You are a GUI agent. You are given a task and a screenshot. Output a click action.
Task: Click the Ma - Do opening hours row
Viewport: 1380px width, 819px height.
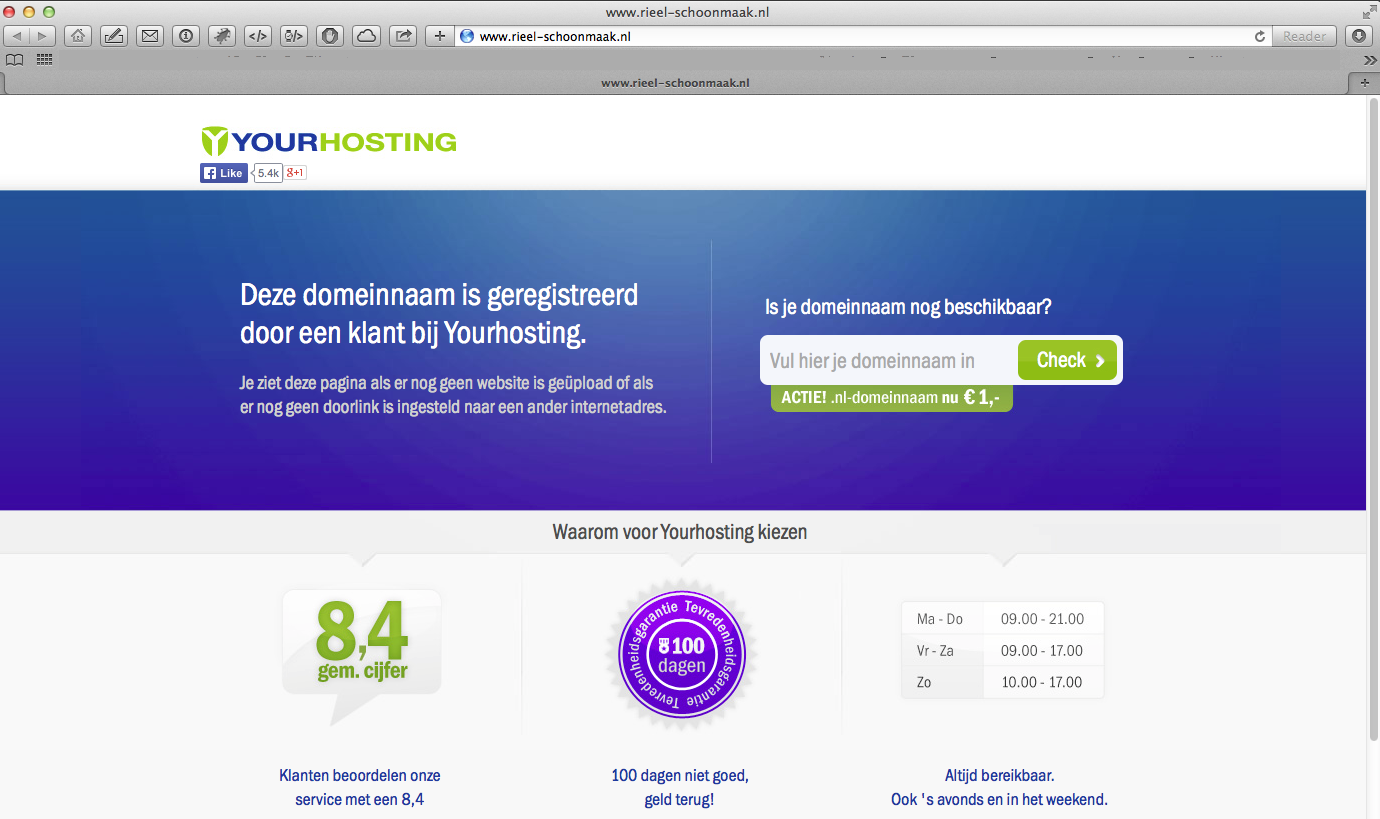(1002, 619)
